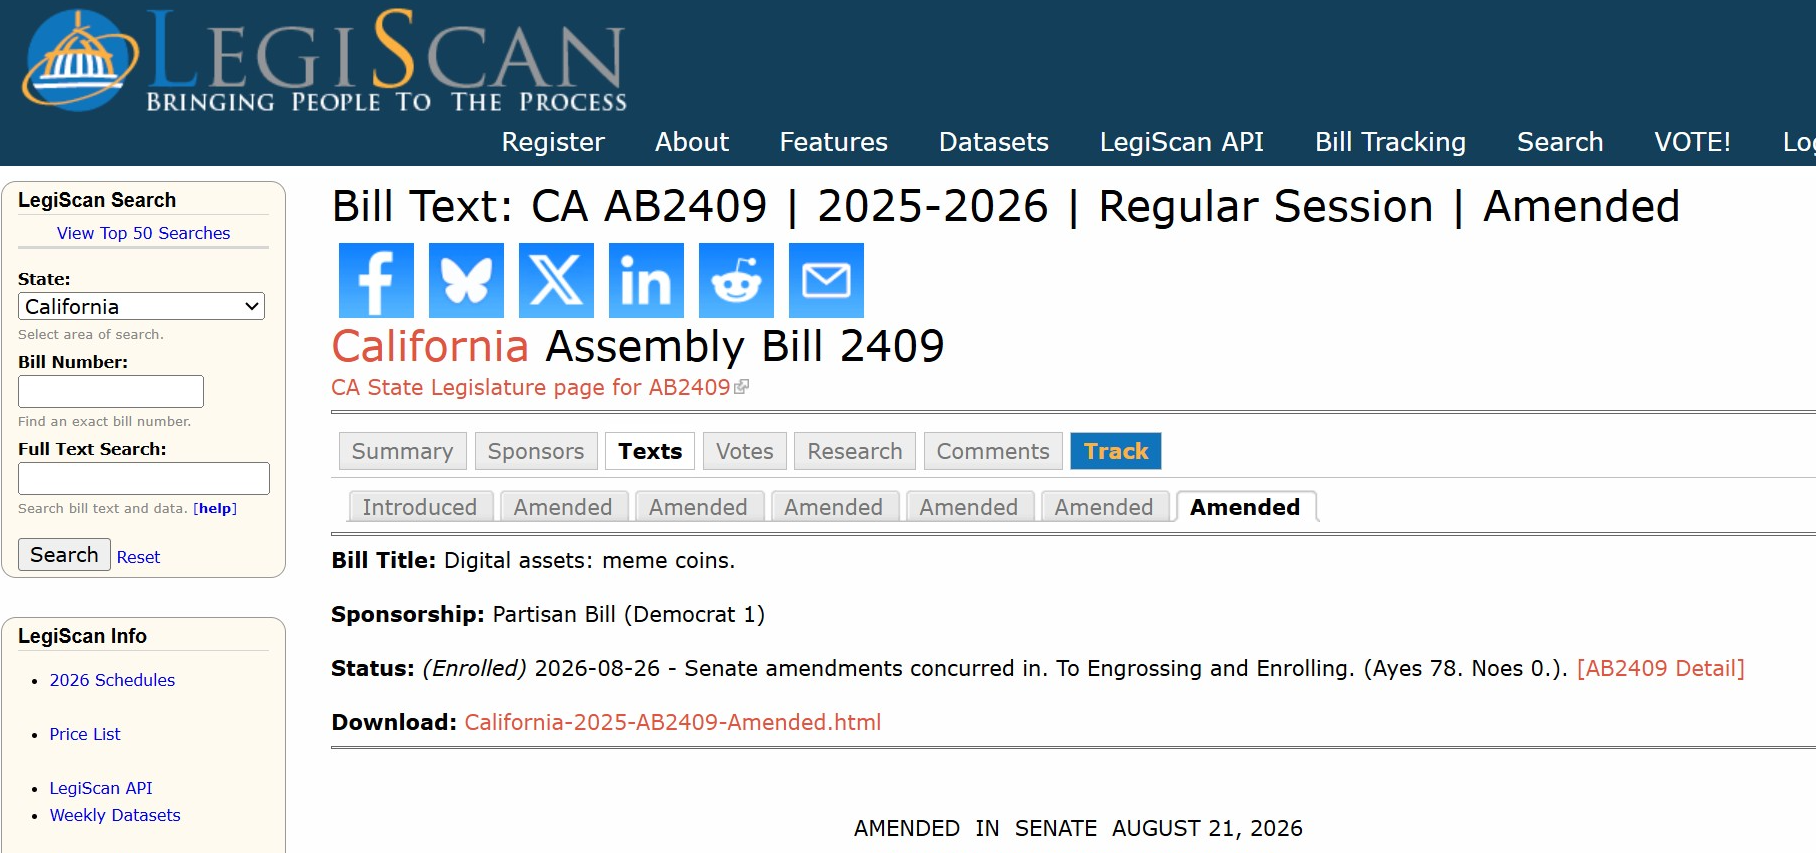This screenshot has width=1816, height=853.
Task: Open the State dropdown showing California
Action: point(141,306)
